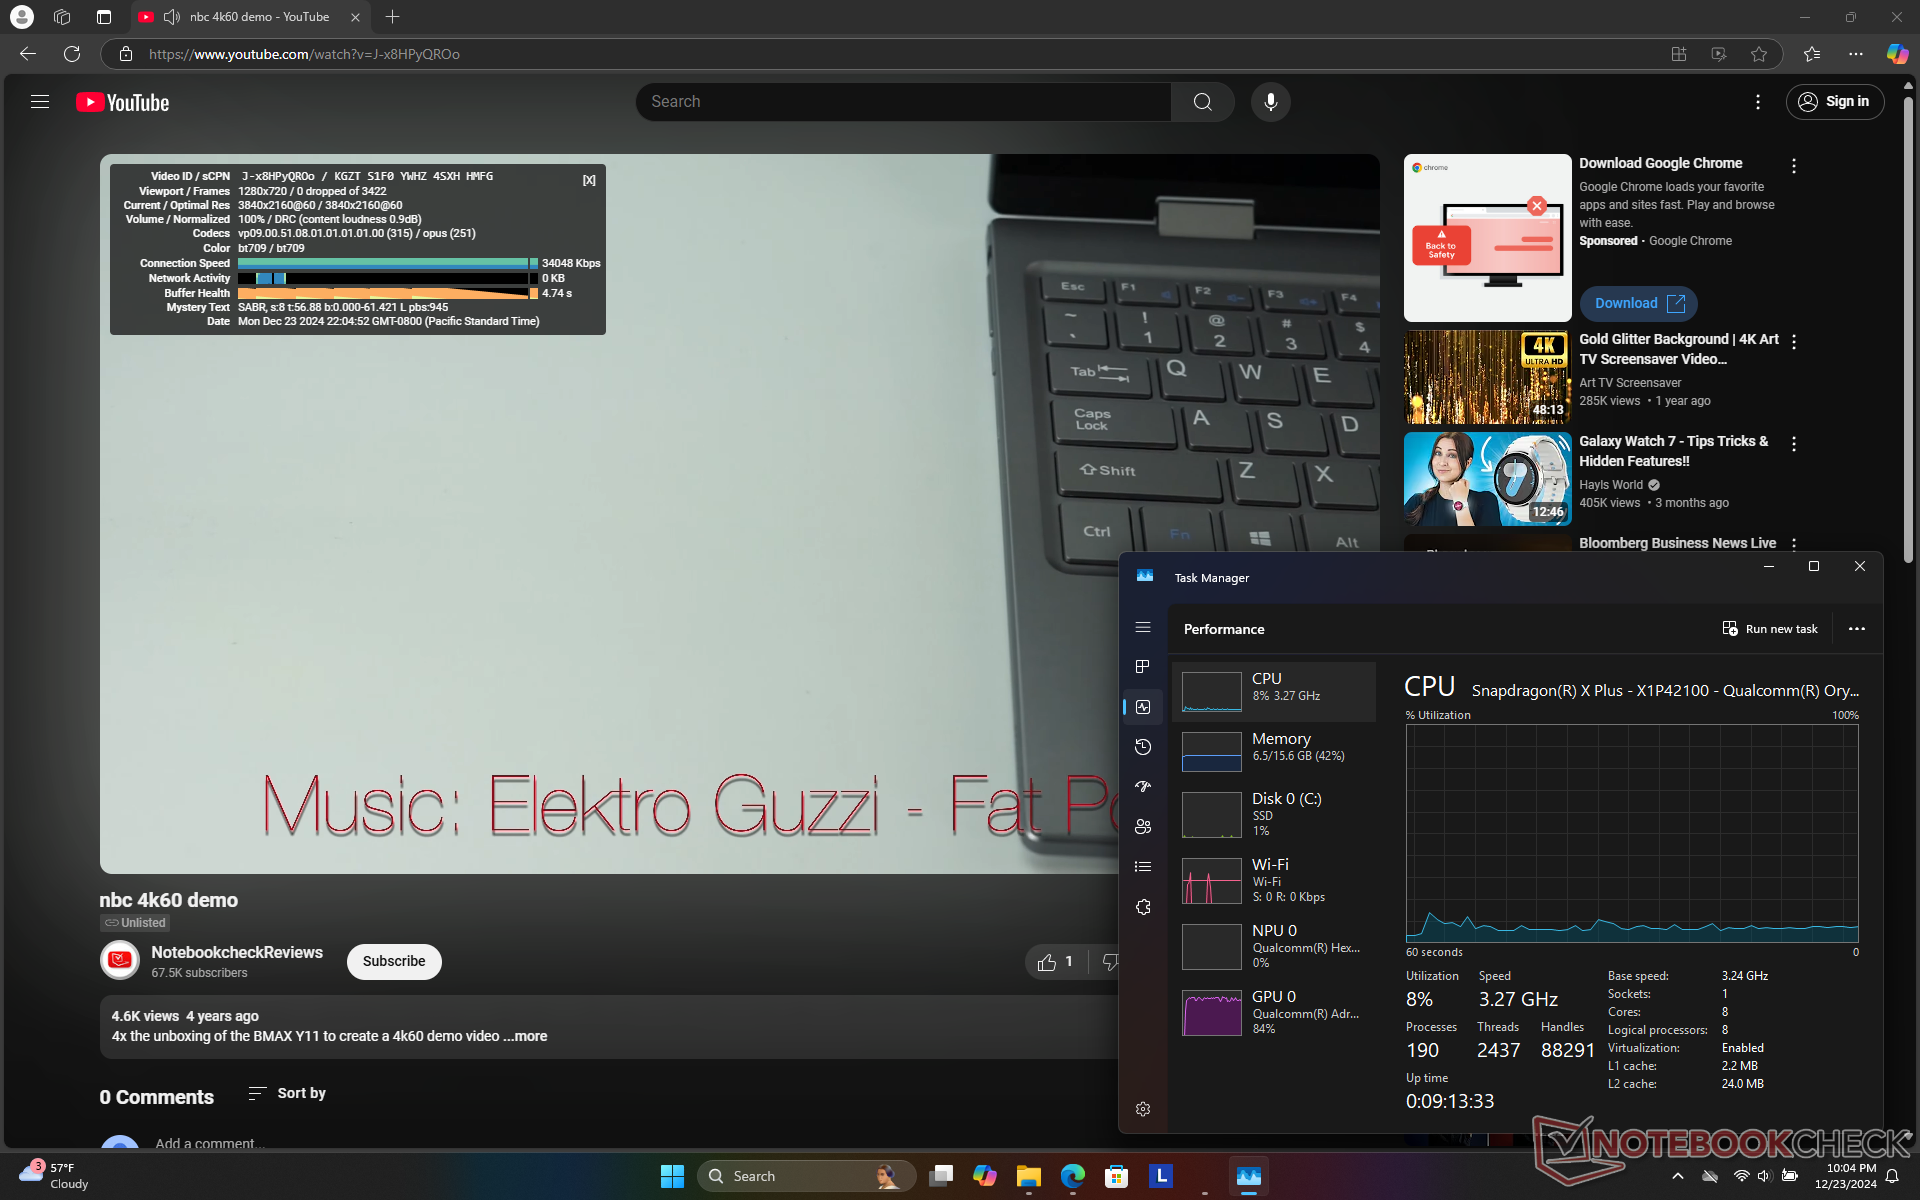
Task: Select Memory performance item
Action: [1273, 750]
